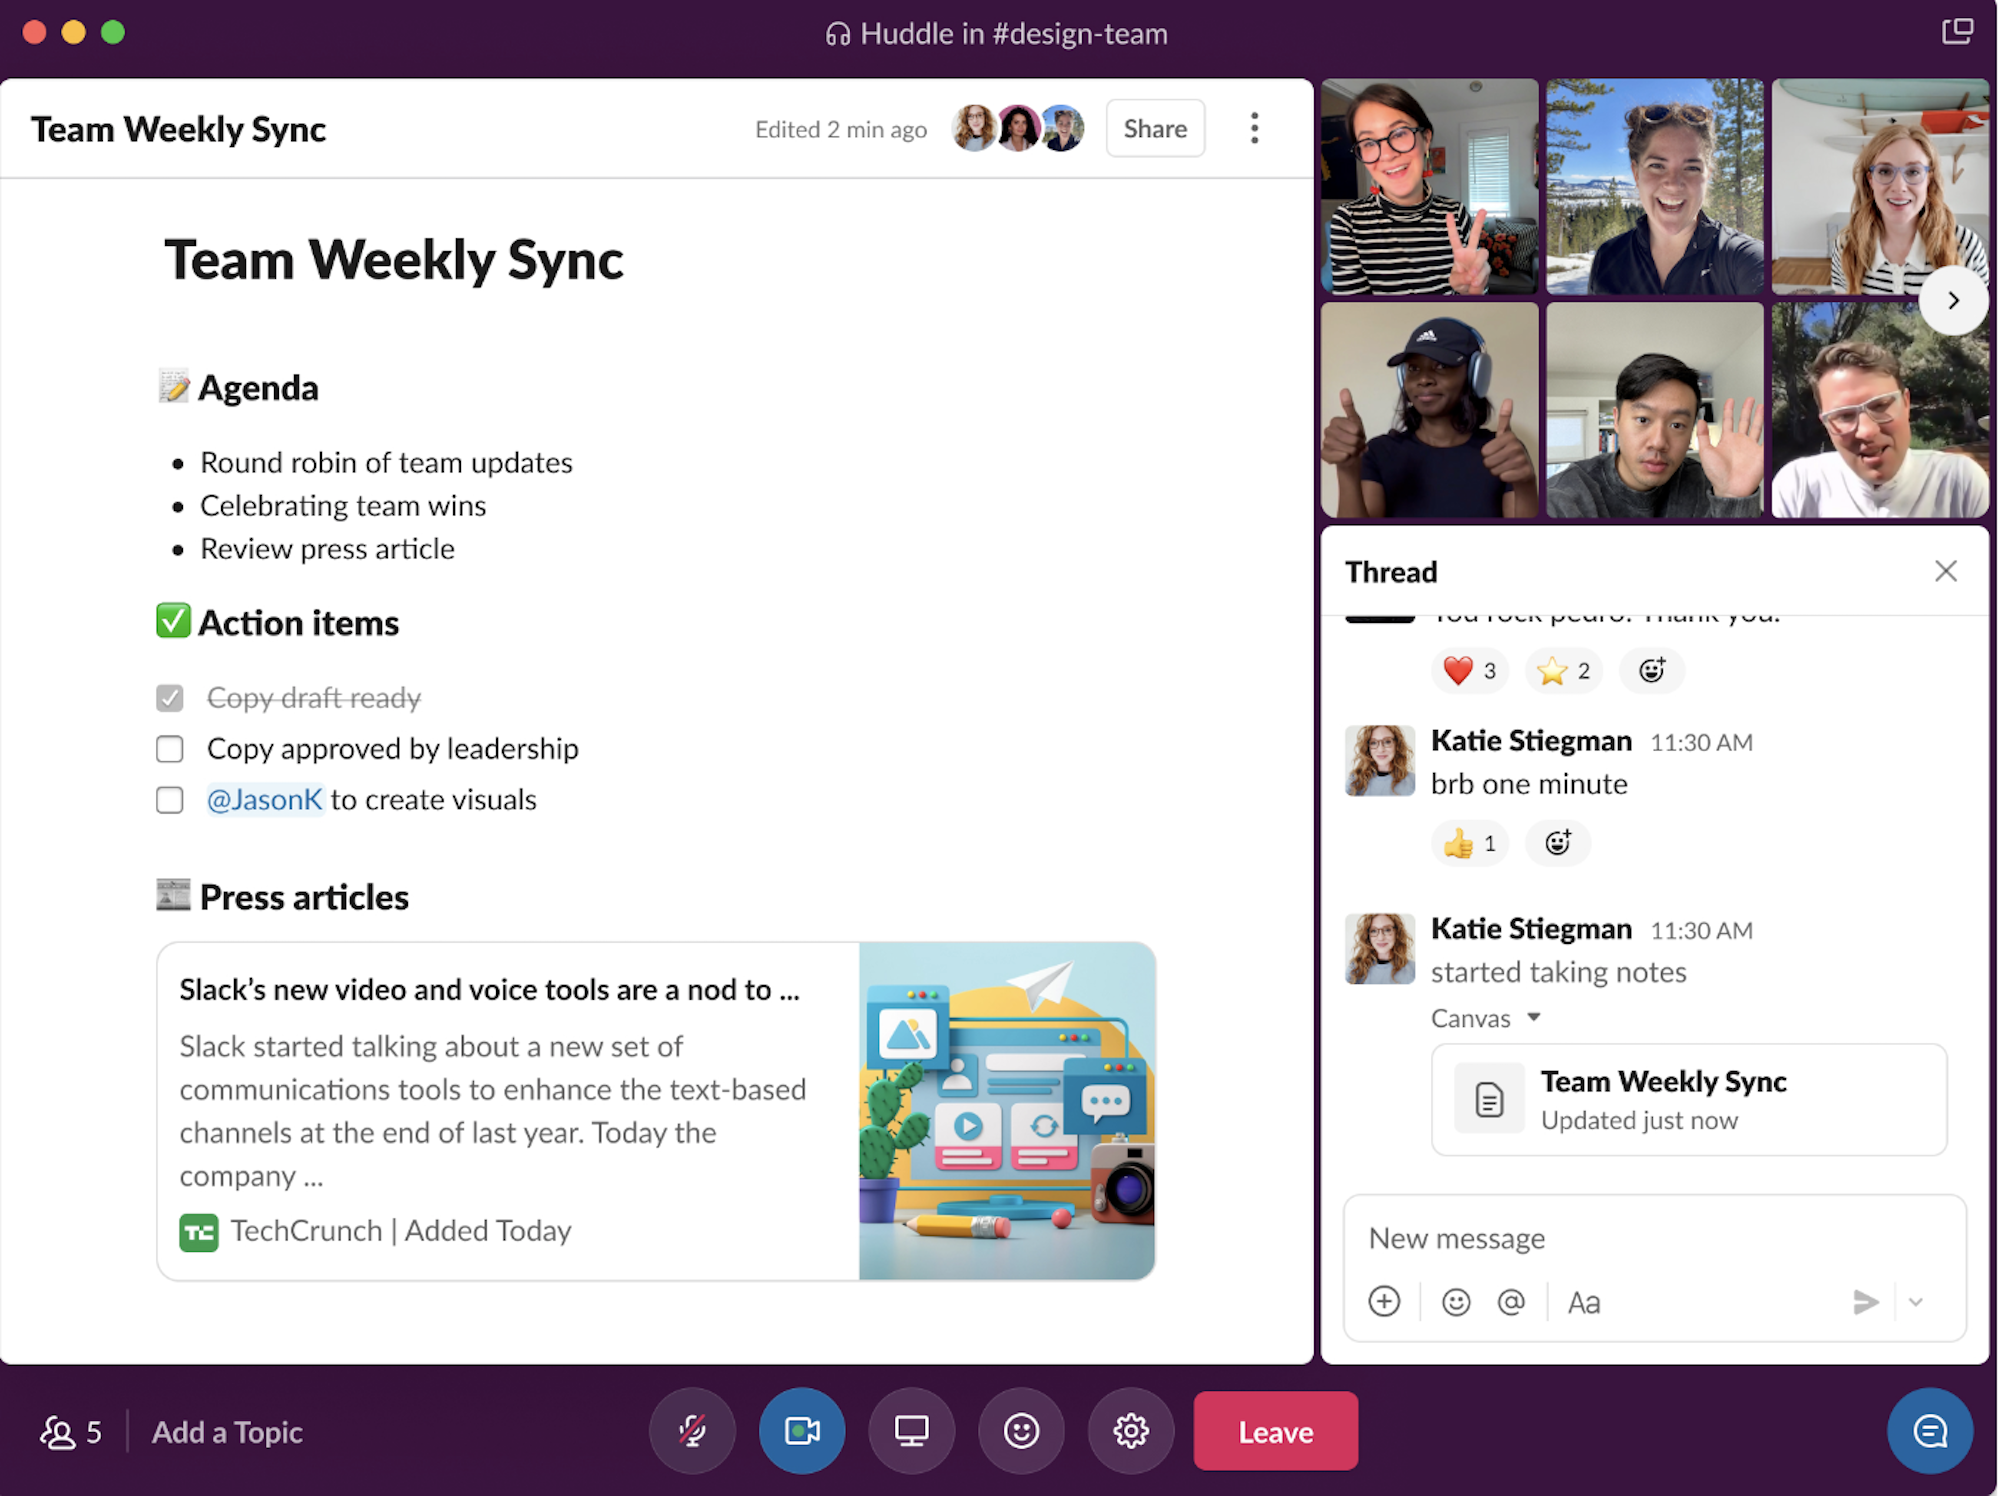This screenshot has width=2000, height=1496.
Task: Toggle the camera video icon
Action: pos(803,1430)
